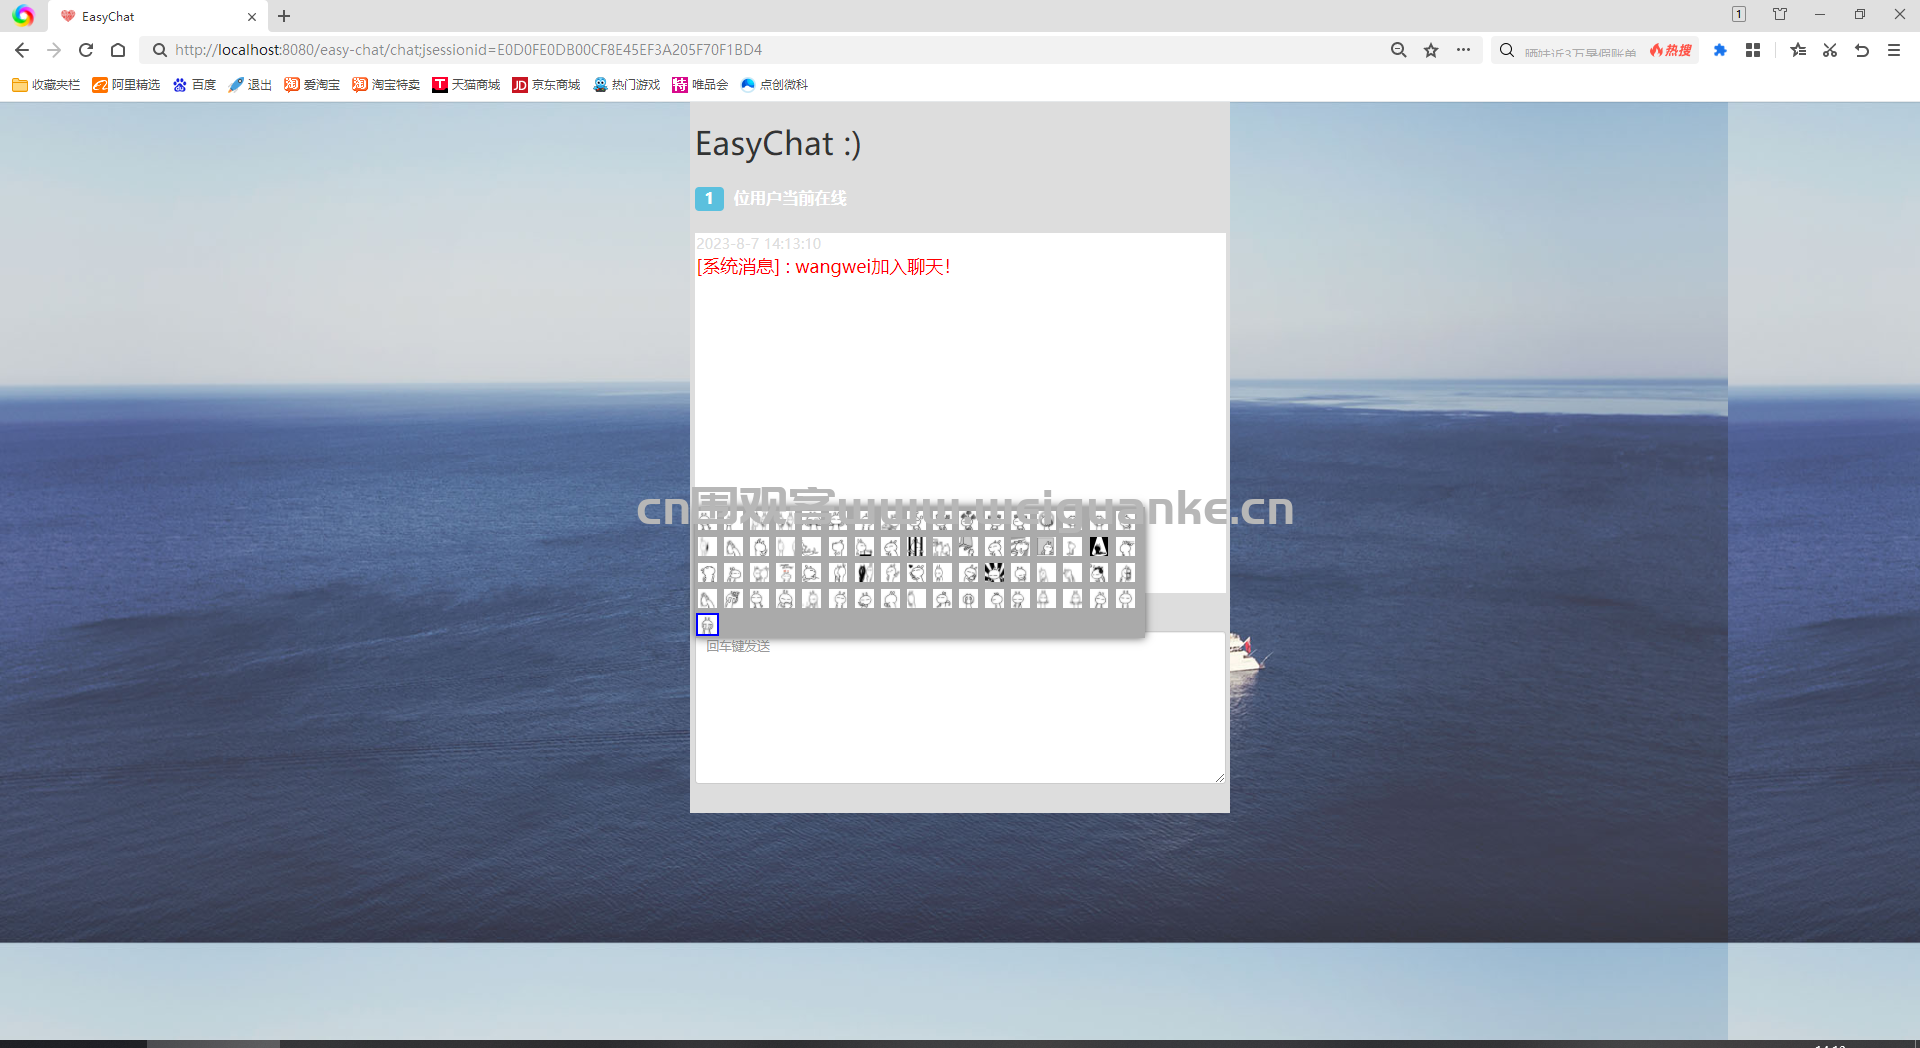Click the message box resize handle

click(x=1219, y=777)
